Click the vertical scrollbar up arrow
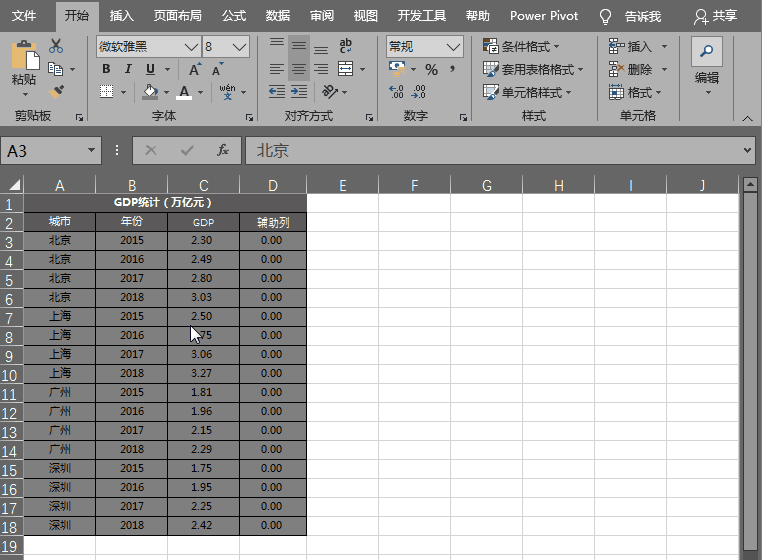The width and height of the screenshot is (762, 560). 750,185
